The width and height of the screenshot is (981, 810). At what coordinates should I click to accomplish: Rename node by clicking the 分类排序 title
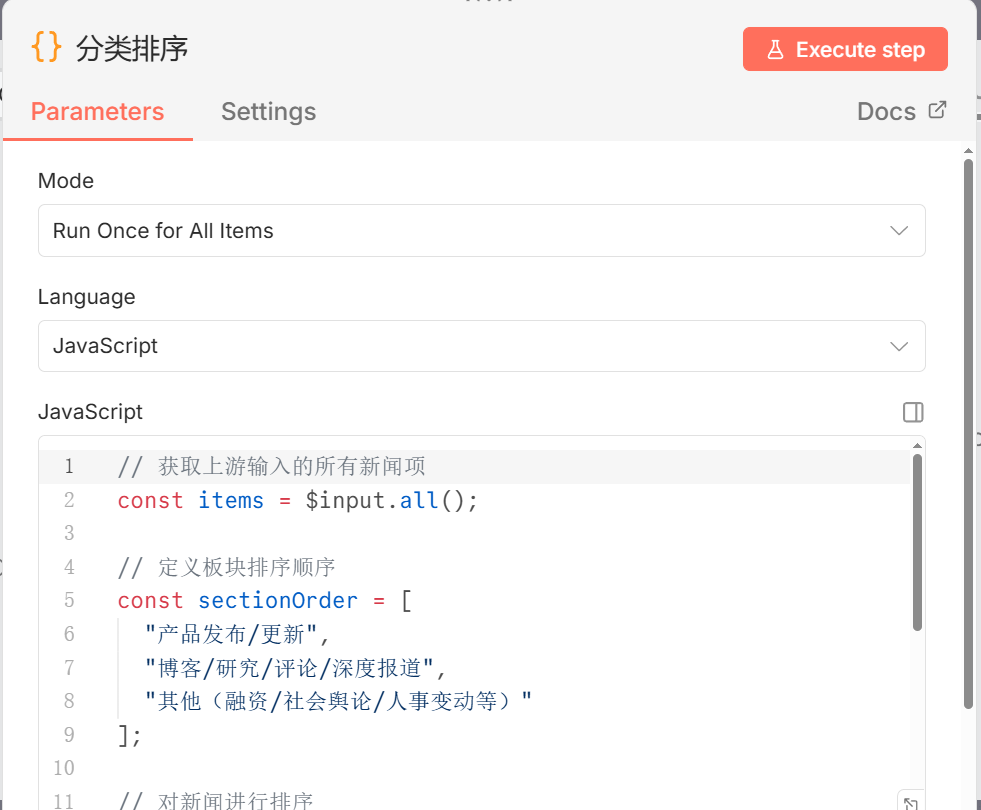click(132, 49)
